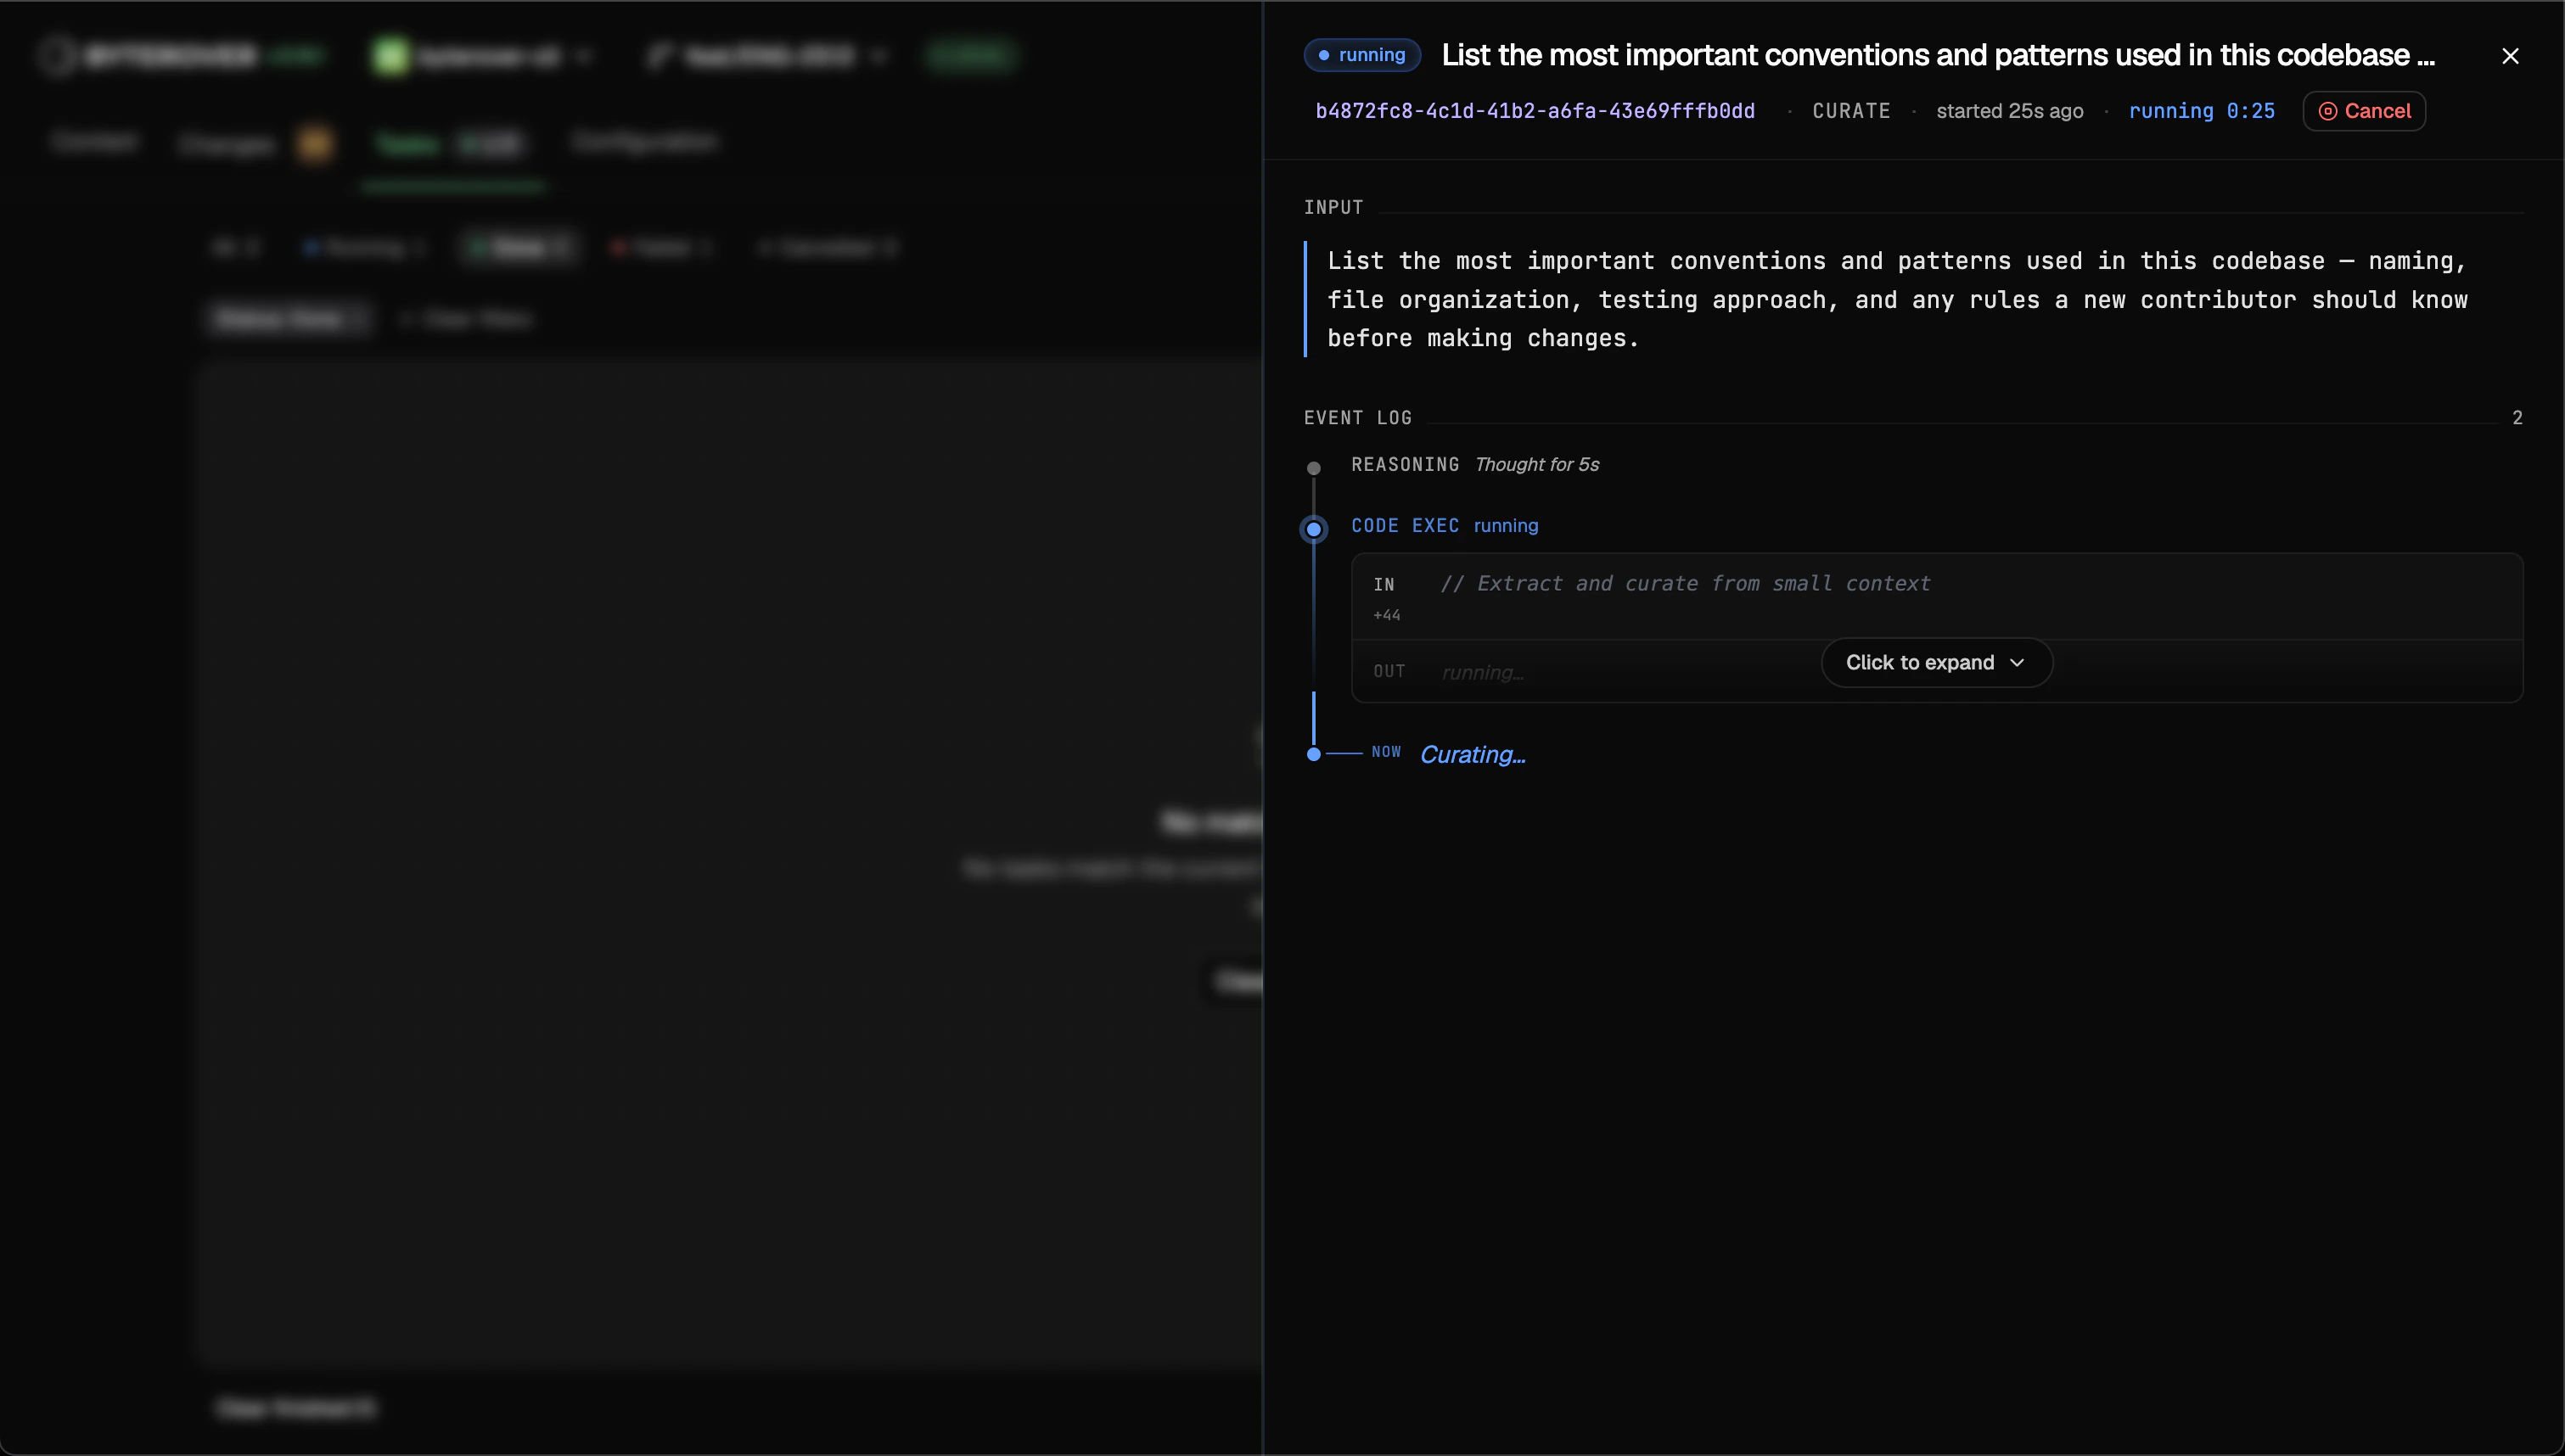The image size is (2565, 1456).
Task: Click the +44 hidden lines indicator
Action: pos(1386,615)
